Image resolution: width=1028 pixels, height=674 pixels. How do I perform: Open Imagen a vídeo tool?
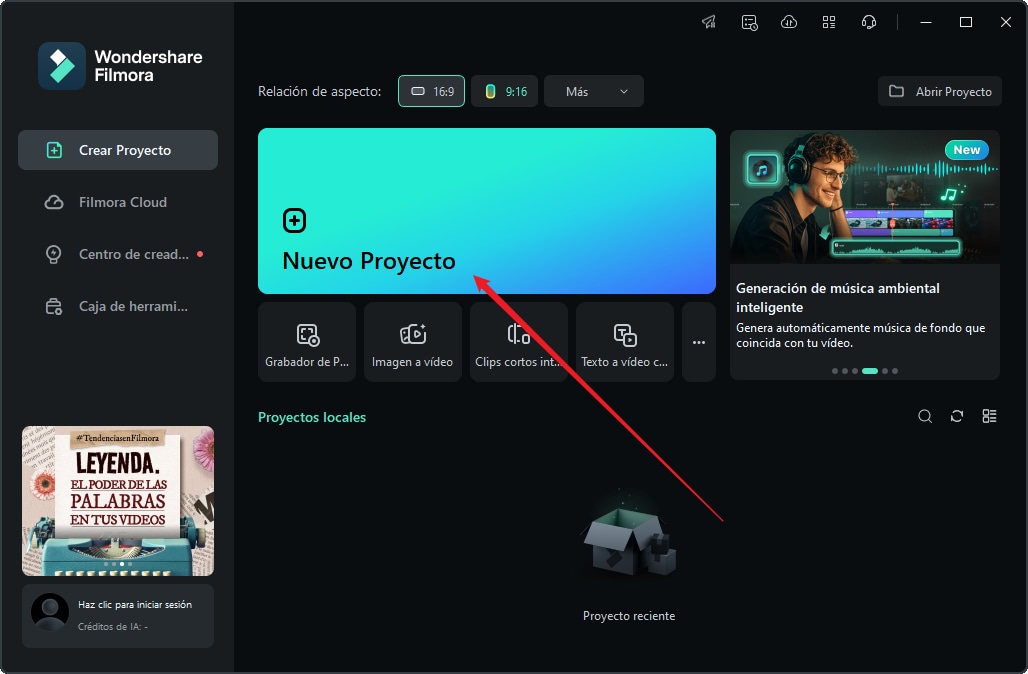[413, 342]
